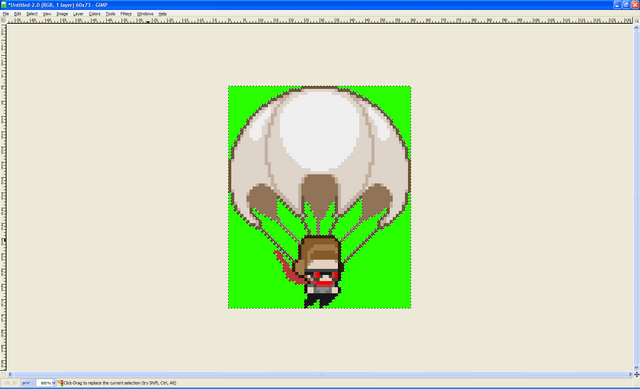This screenshot has height=389, width=640.
Task: Open the Filters menu
Action: (x=126, y=14)
